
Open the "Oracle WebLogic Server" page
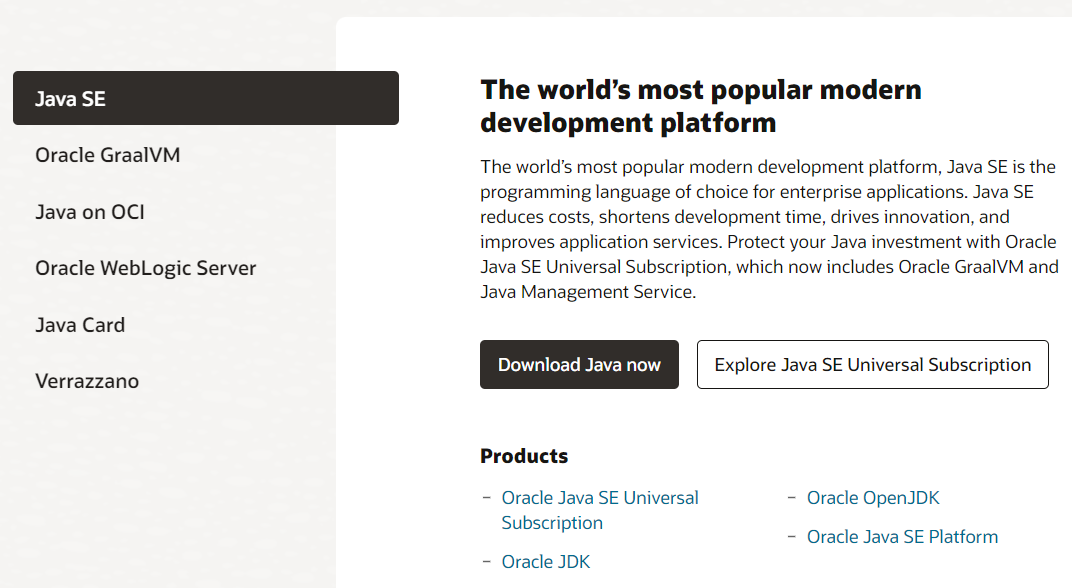pos(146,268)
